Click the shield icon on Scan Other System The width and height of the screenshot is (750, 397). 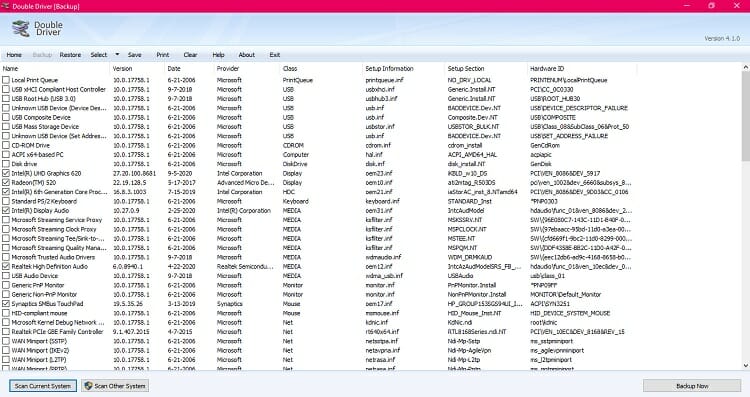tap(88, 386)
